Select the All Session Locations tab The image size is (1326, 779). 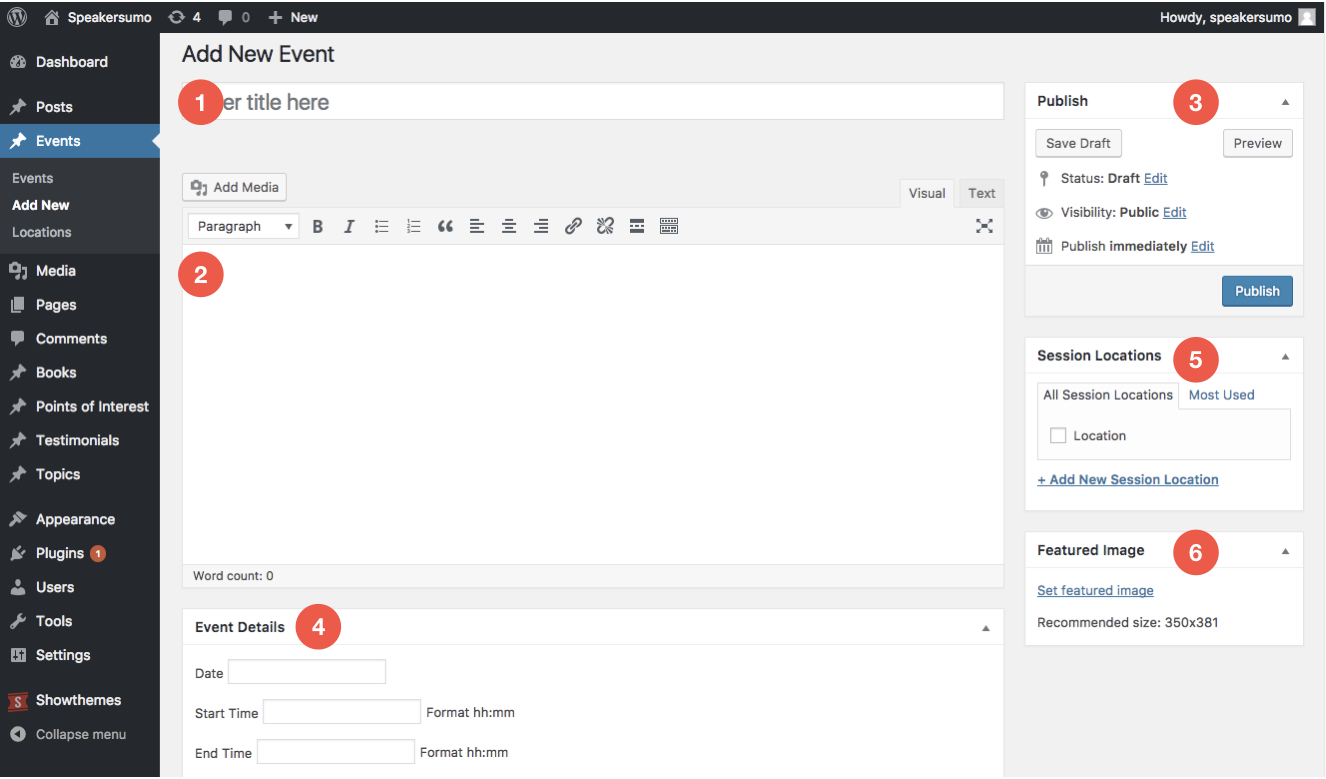(x=1108, y=395)
